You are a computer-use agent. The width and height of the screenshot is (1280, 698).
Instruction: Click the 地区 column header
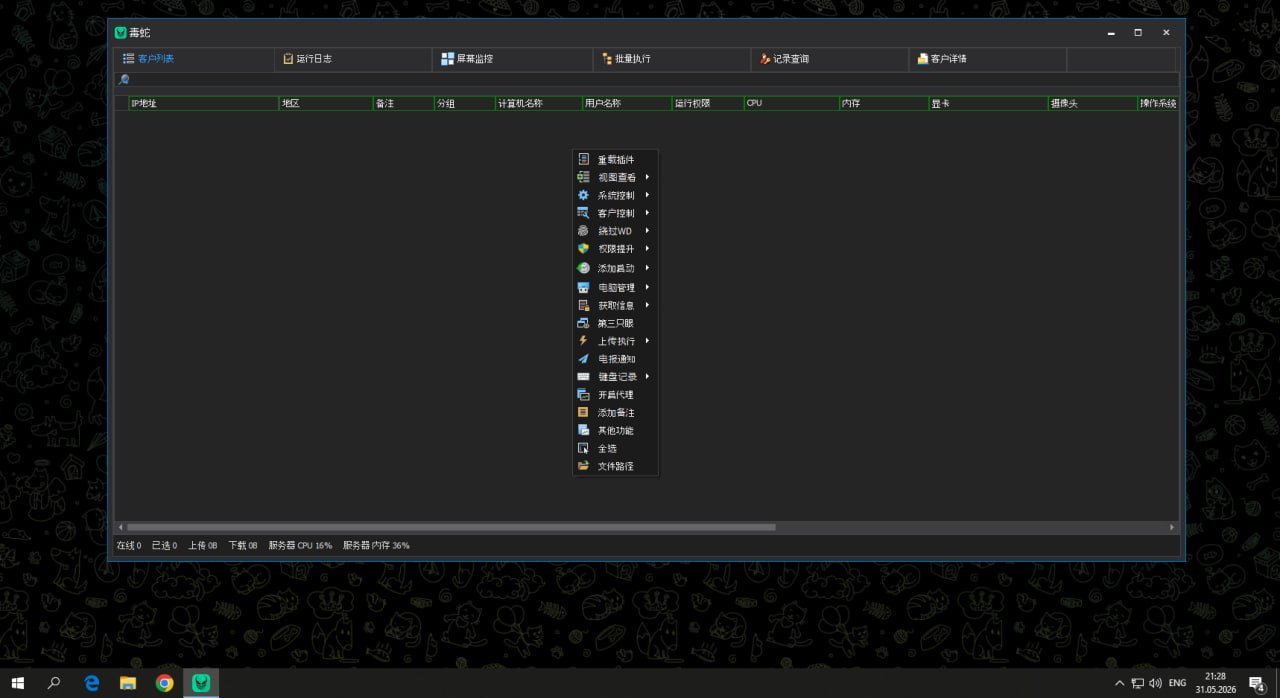[325, 103]
